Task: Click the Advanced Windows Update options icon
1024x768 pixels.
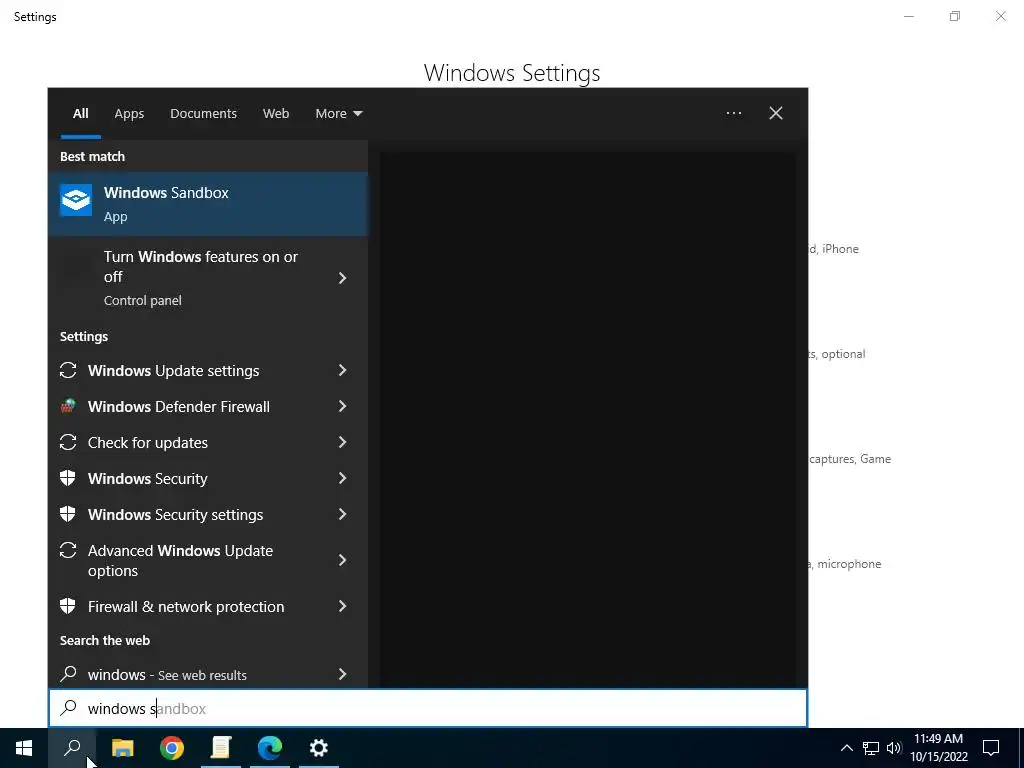Action: coord(68,551)
